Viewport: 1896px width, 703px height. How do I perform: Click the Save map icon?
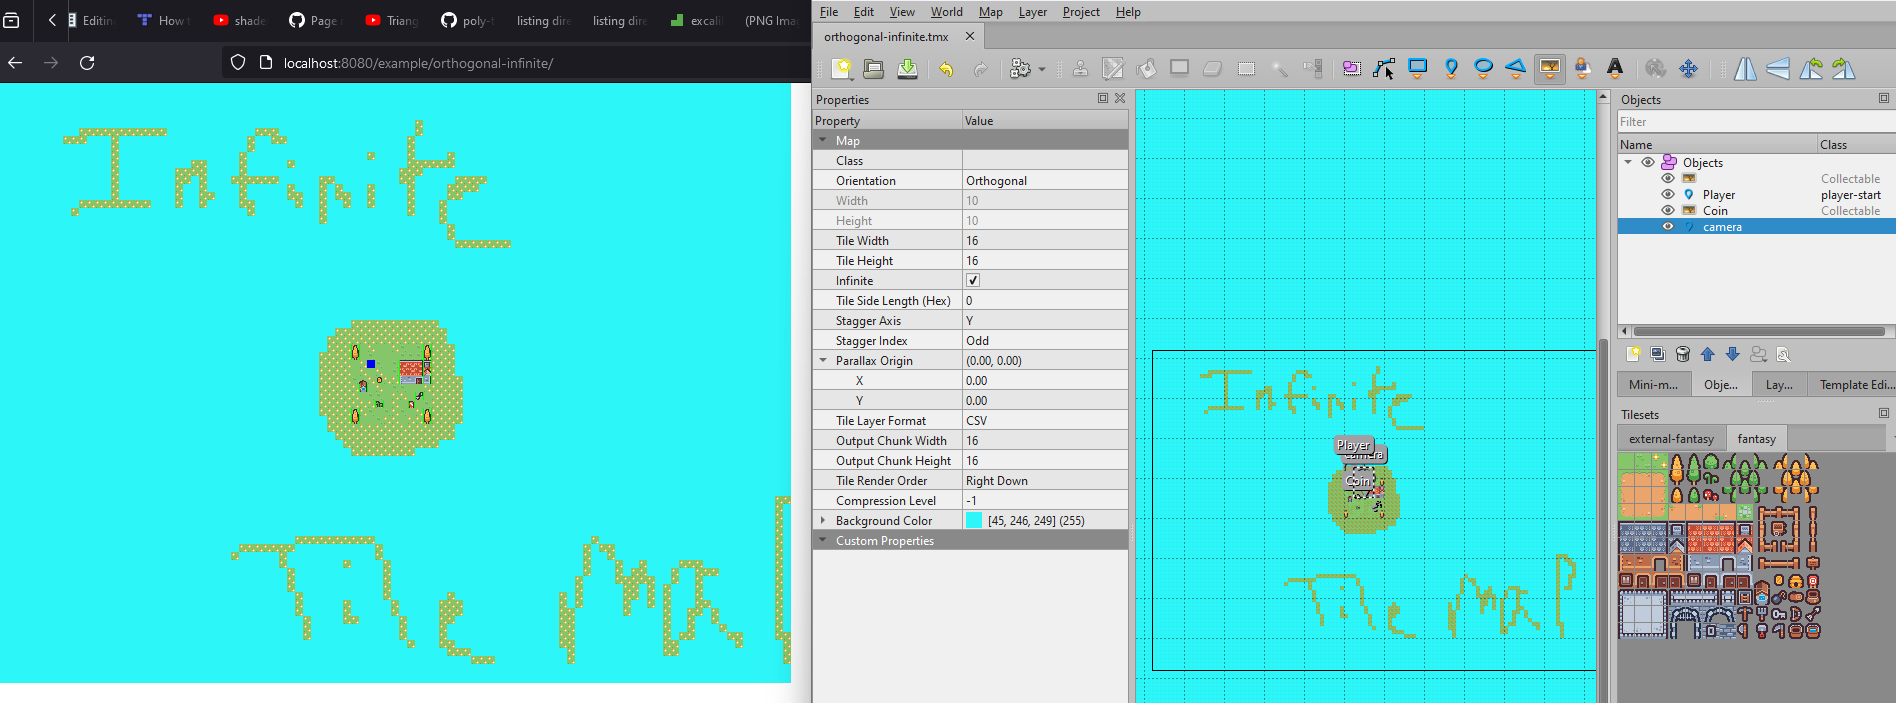(907, 68)
